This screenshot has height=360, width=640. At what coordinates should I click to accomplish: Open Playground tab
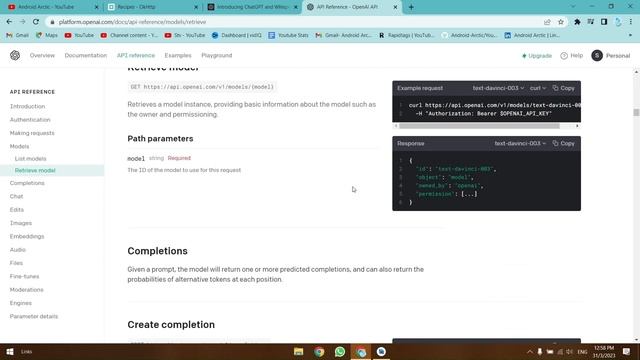point(217,56)
